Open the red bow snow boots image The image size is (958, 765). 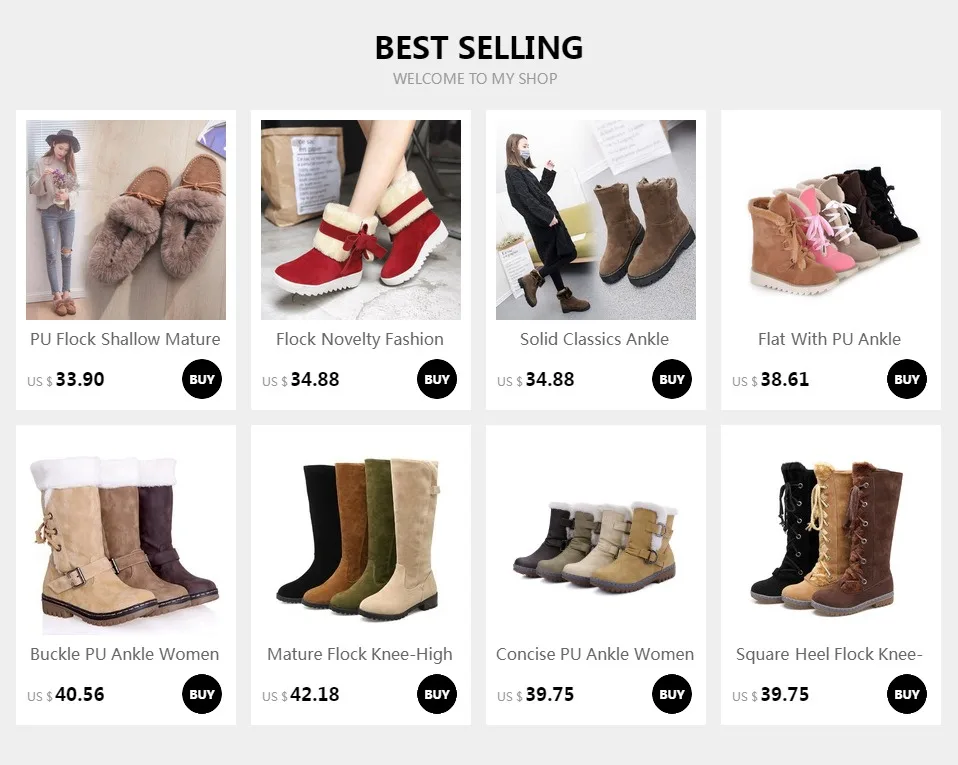click(361, 220)
